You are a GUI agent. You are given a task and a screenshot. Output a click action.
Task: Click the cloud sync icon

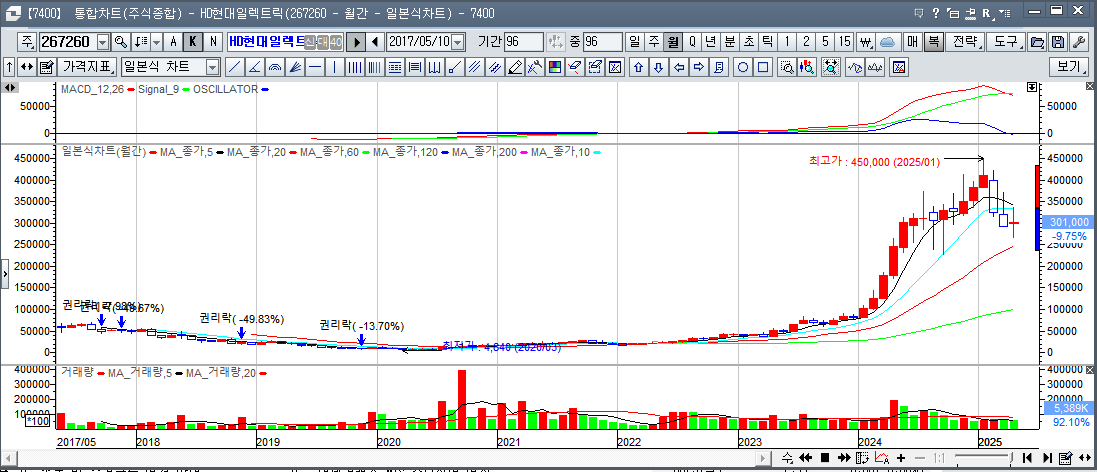(x=888, y=42)
